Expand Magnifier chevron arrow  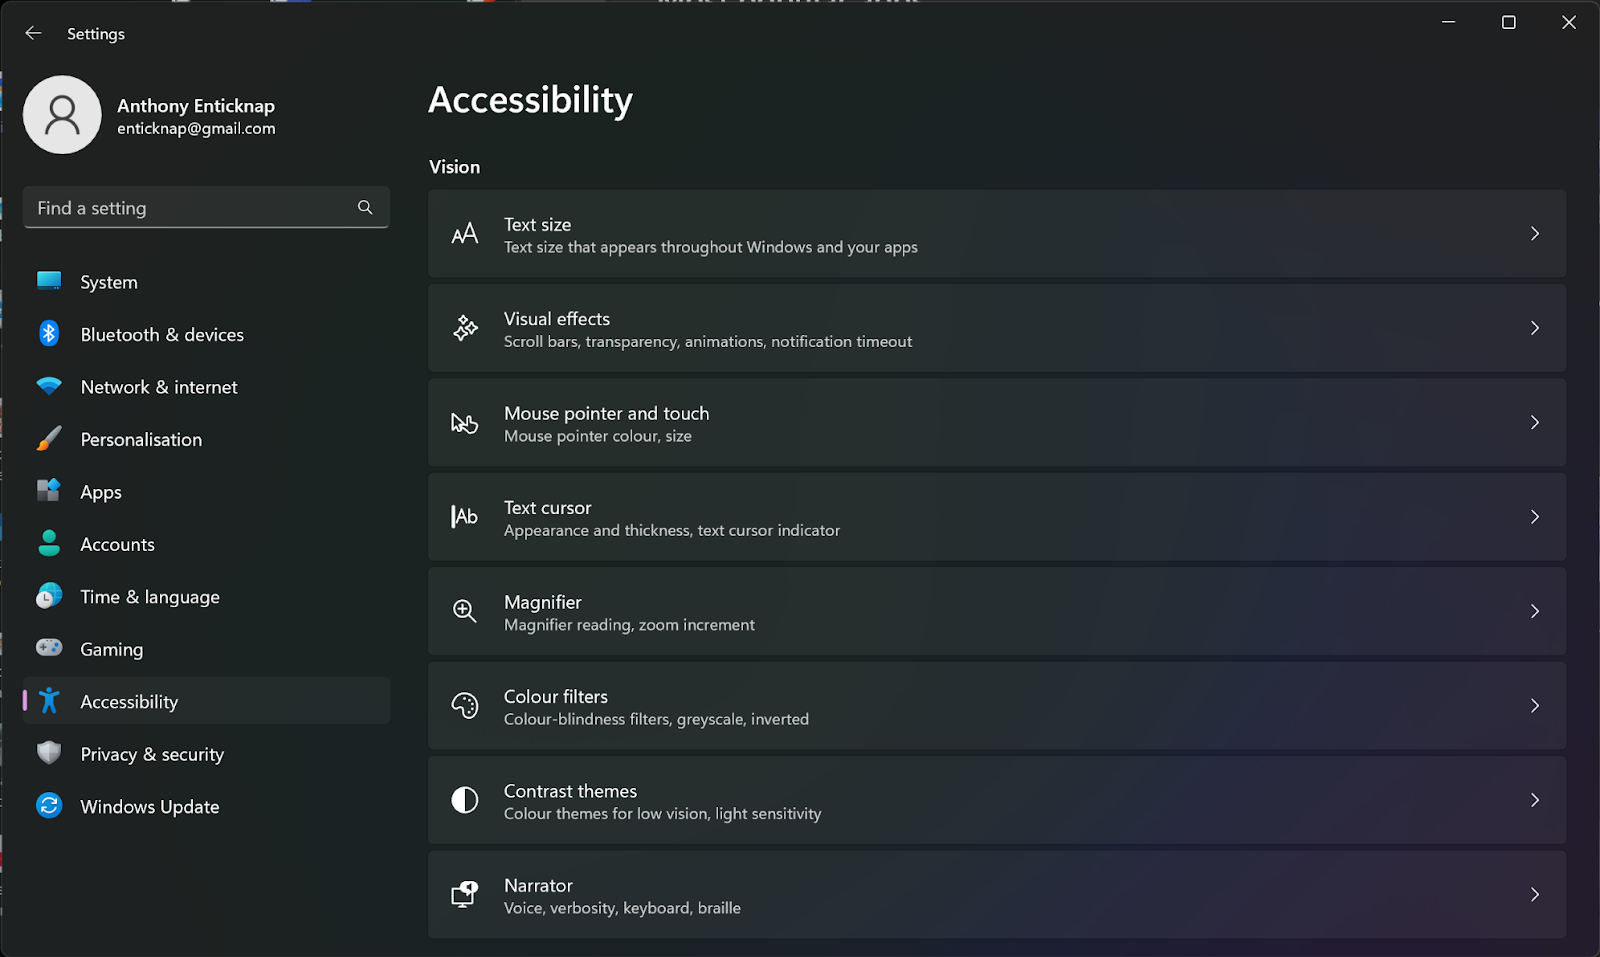coord(1535,611)
